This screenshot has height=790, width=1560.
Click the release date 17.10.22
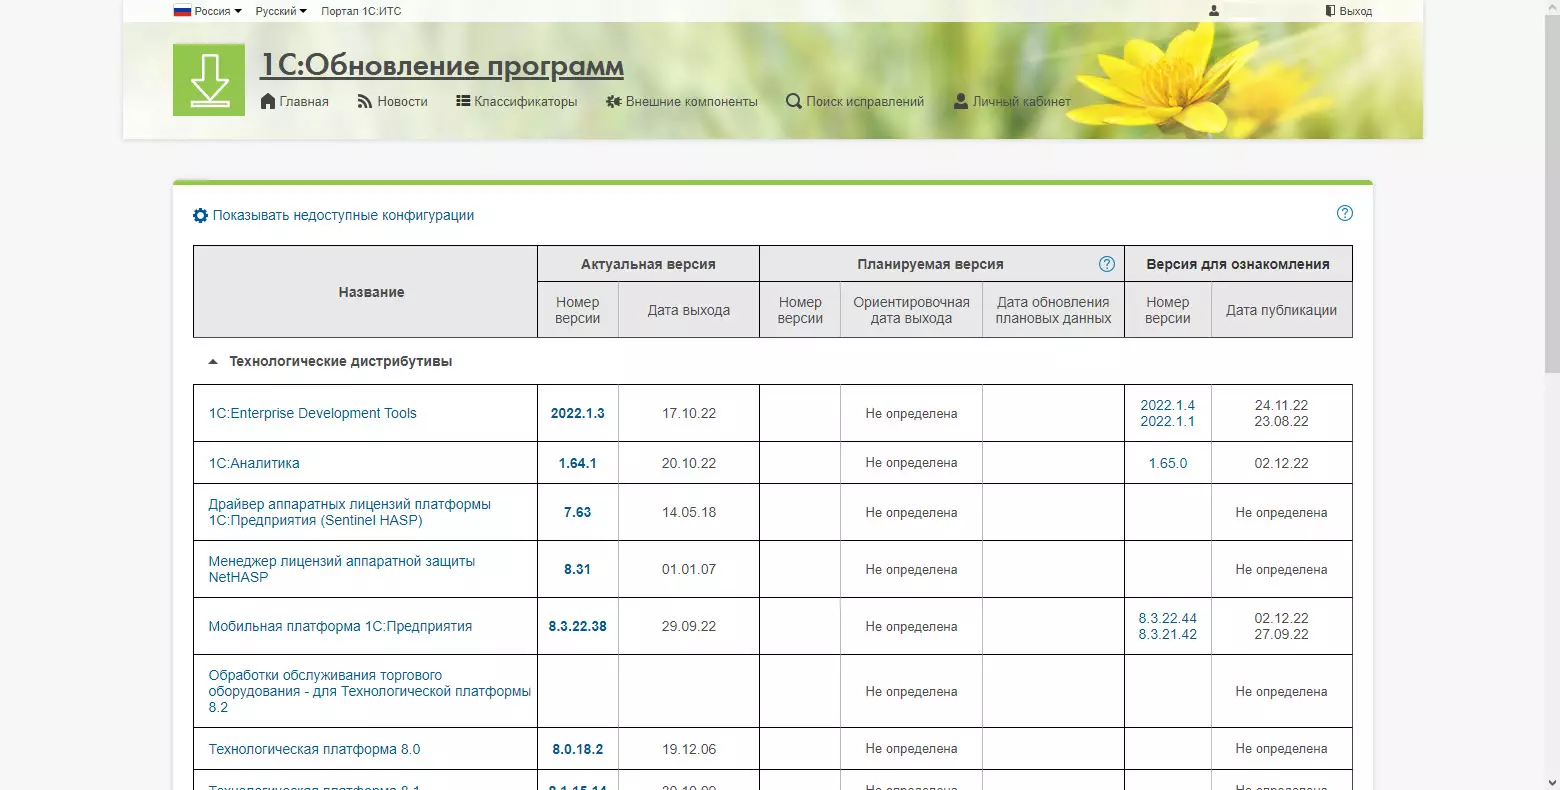click(689, 413)
